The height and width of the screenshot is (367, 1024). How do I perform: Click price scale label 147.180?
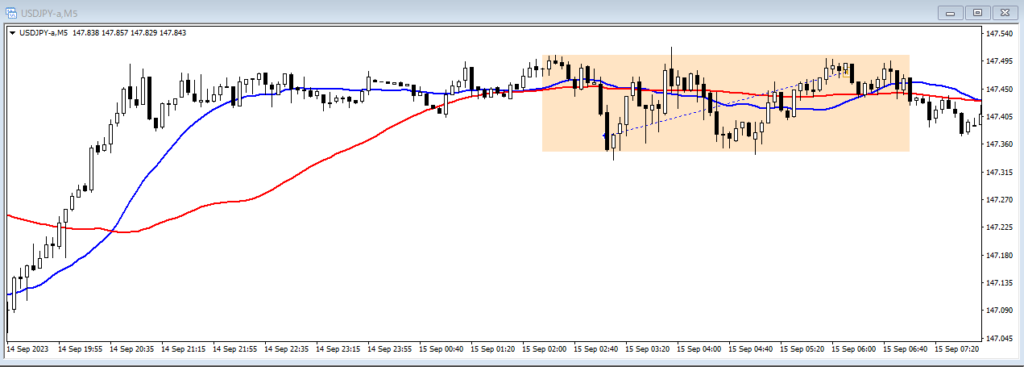[1000, 255]
